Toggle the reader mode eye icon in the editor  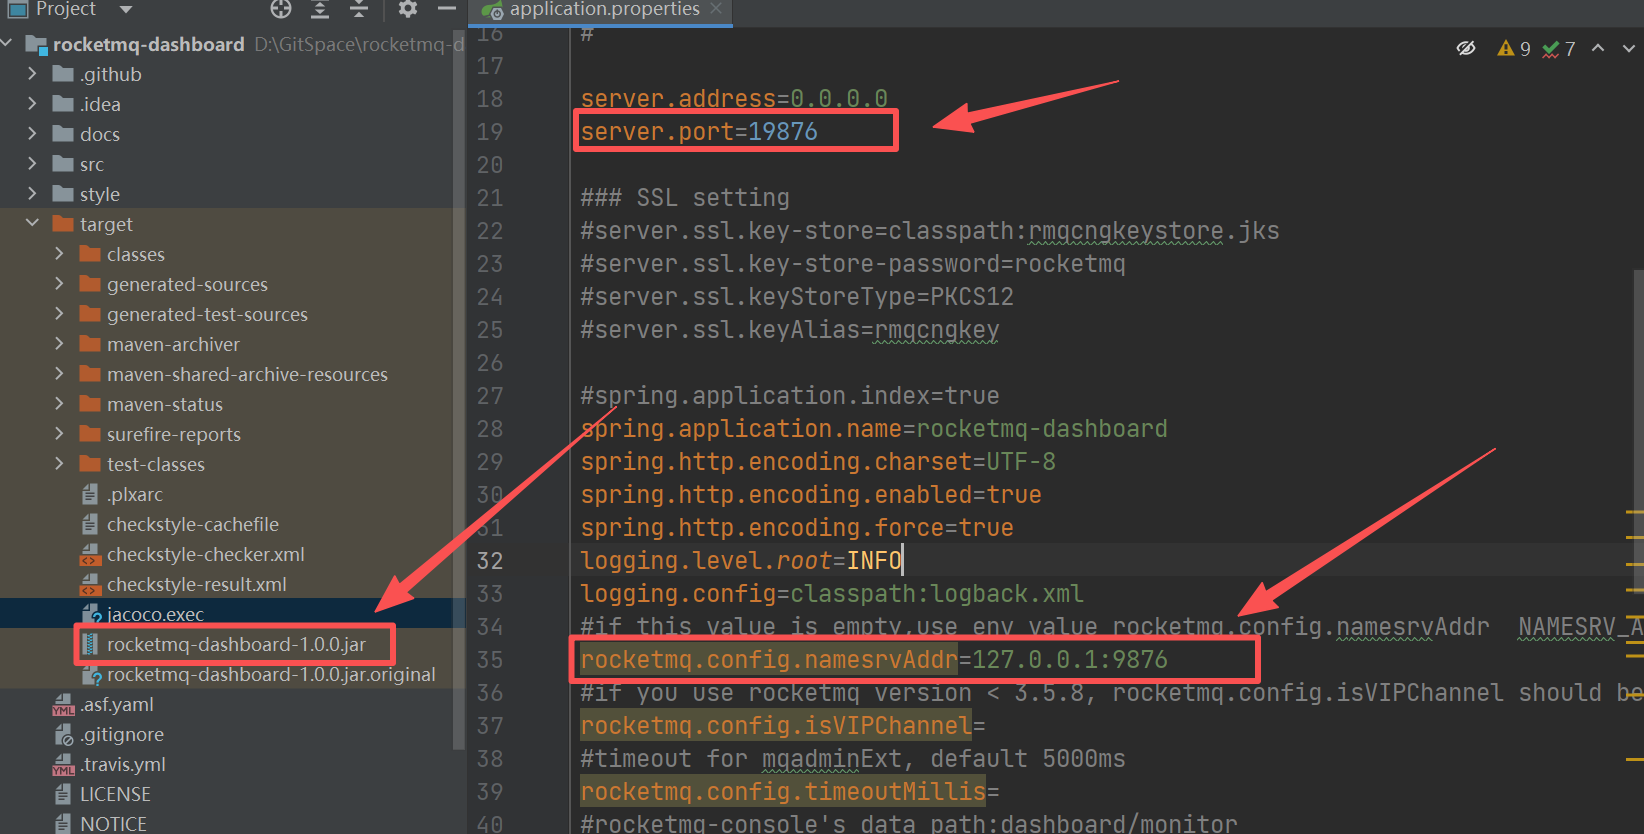tap(1466, 48)
